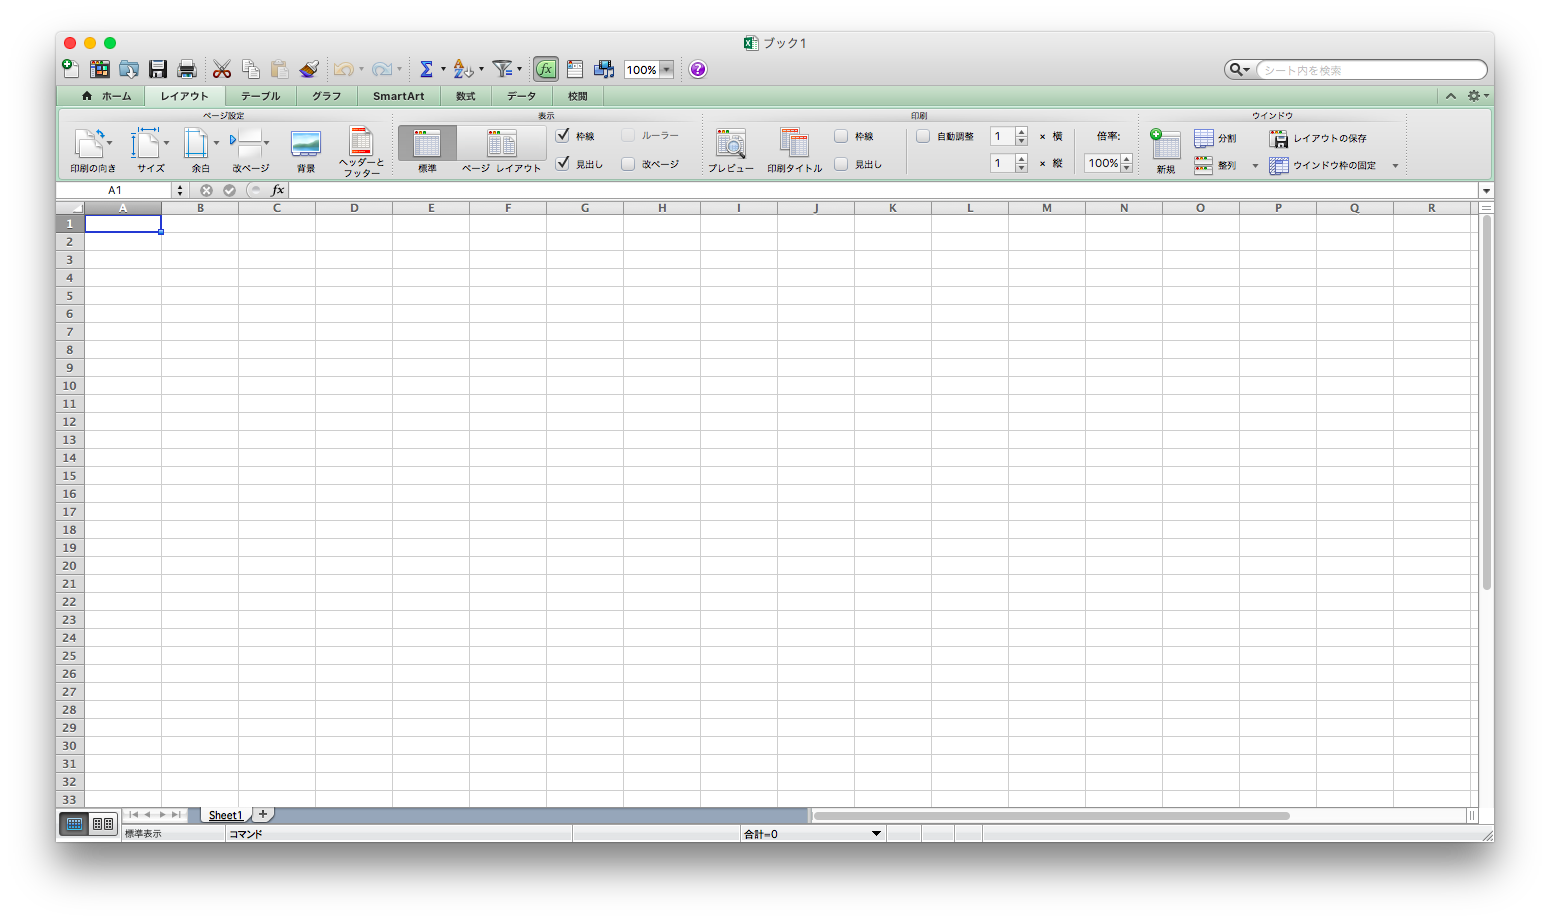1550x922 pixels.
Task: Uncheck 見出し headings in 表示 group
Action: 563,163
